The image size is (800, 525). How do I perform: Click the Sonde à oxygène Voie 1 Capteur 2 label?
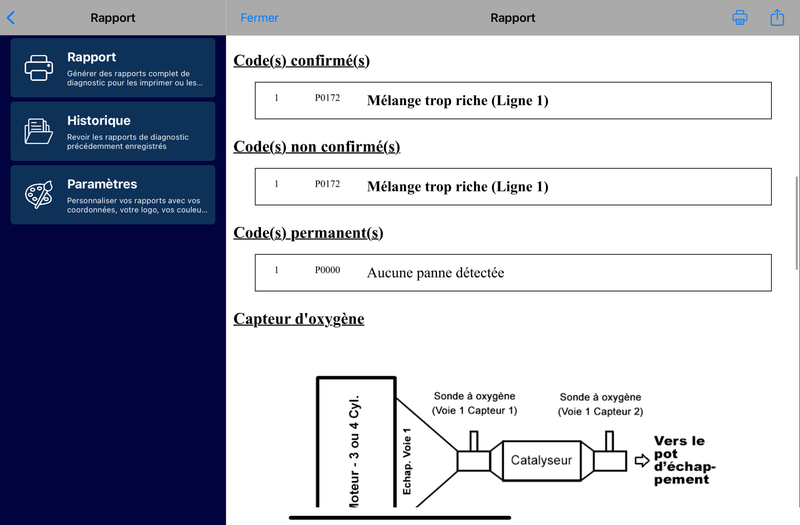[x=601, y=404]
